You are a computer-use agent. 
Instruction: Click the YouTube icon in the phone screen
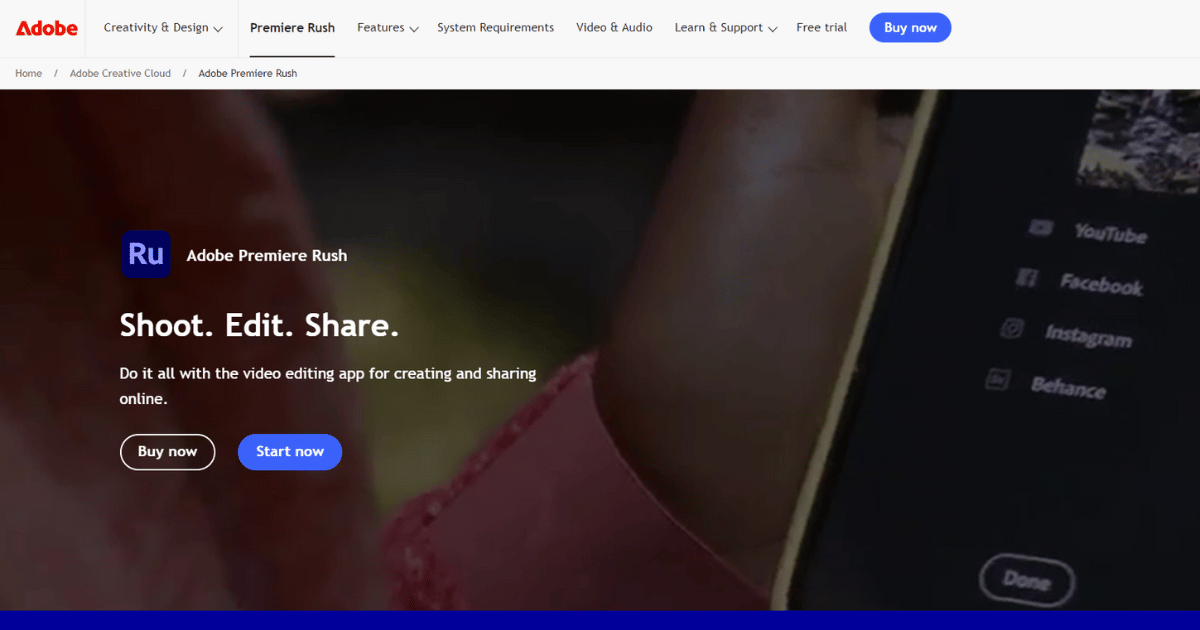(x=1041, y=228)
